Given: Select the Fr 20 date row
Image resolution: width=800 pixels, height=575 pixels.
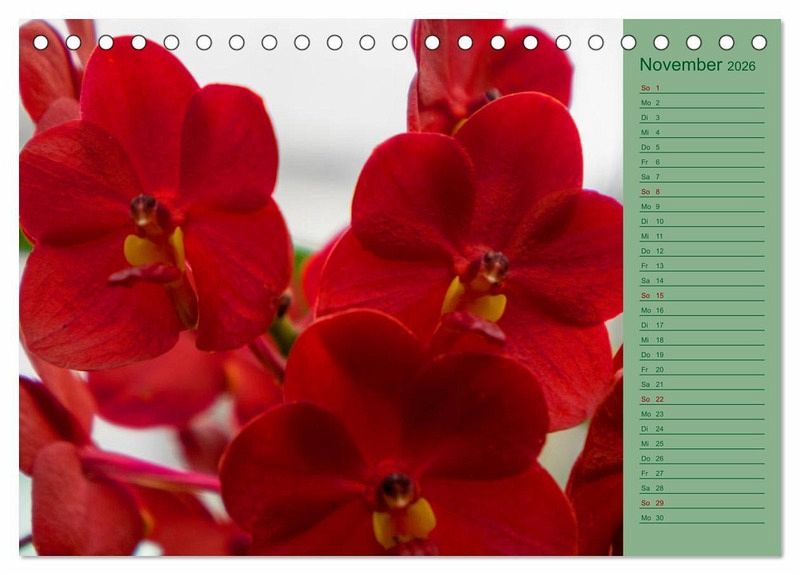Looking at the screenshot, I should pyautogui.click(x=701, y=370).
